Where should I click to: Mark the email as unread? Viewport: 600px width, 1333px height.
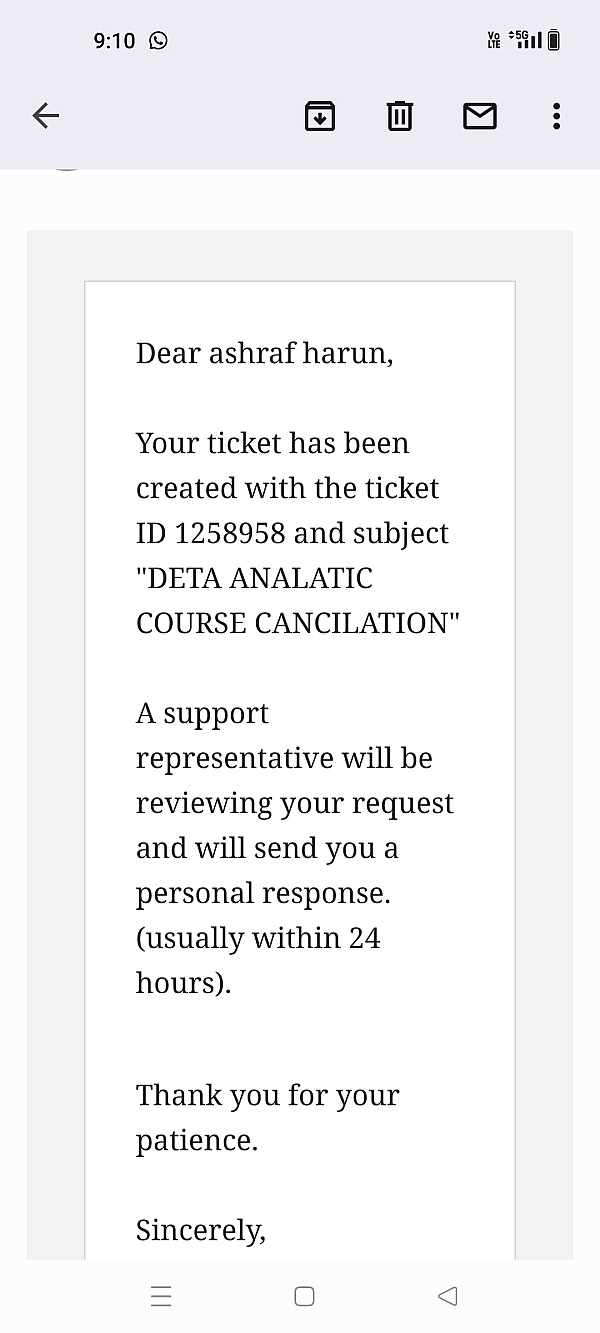click(x=480, y=116)
